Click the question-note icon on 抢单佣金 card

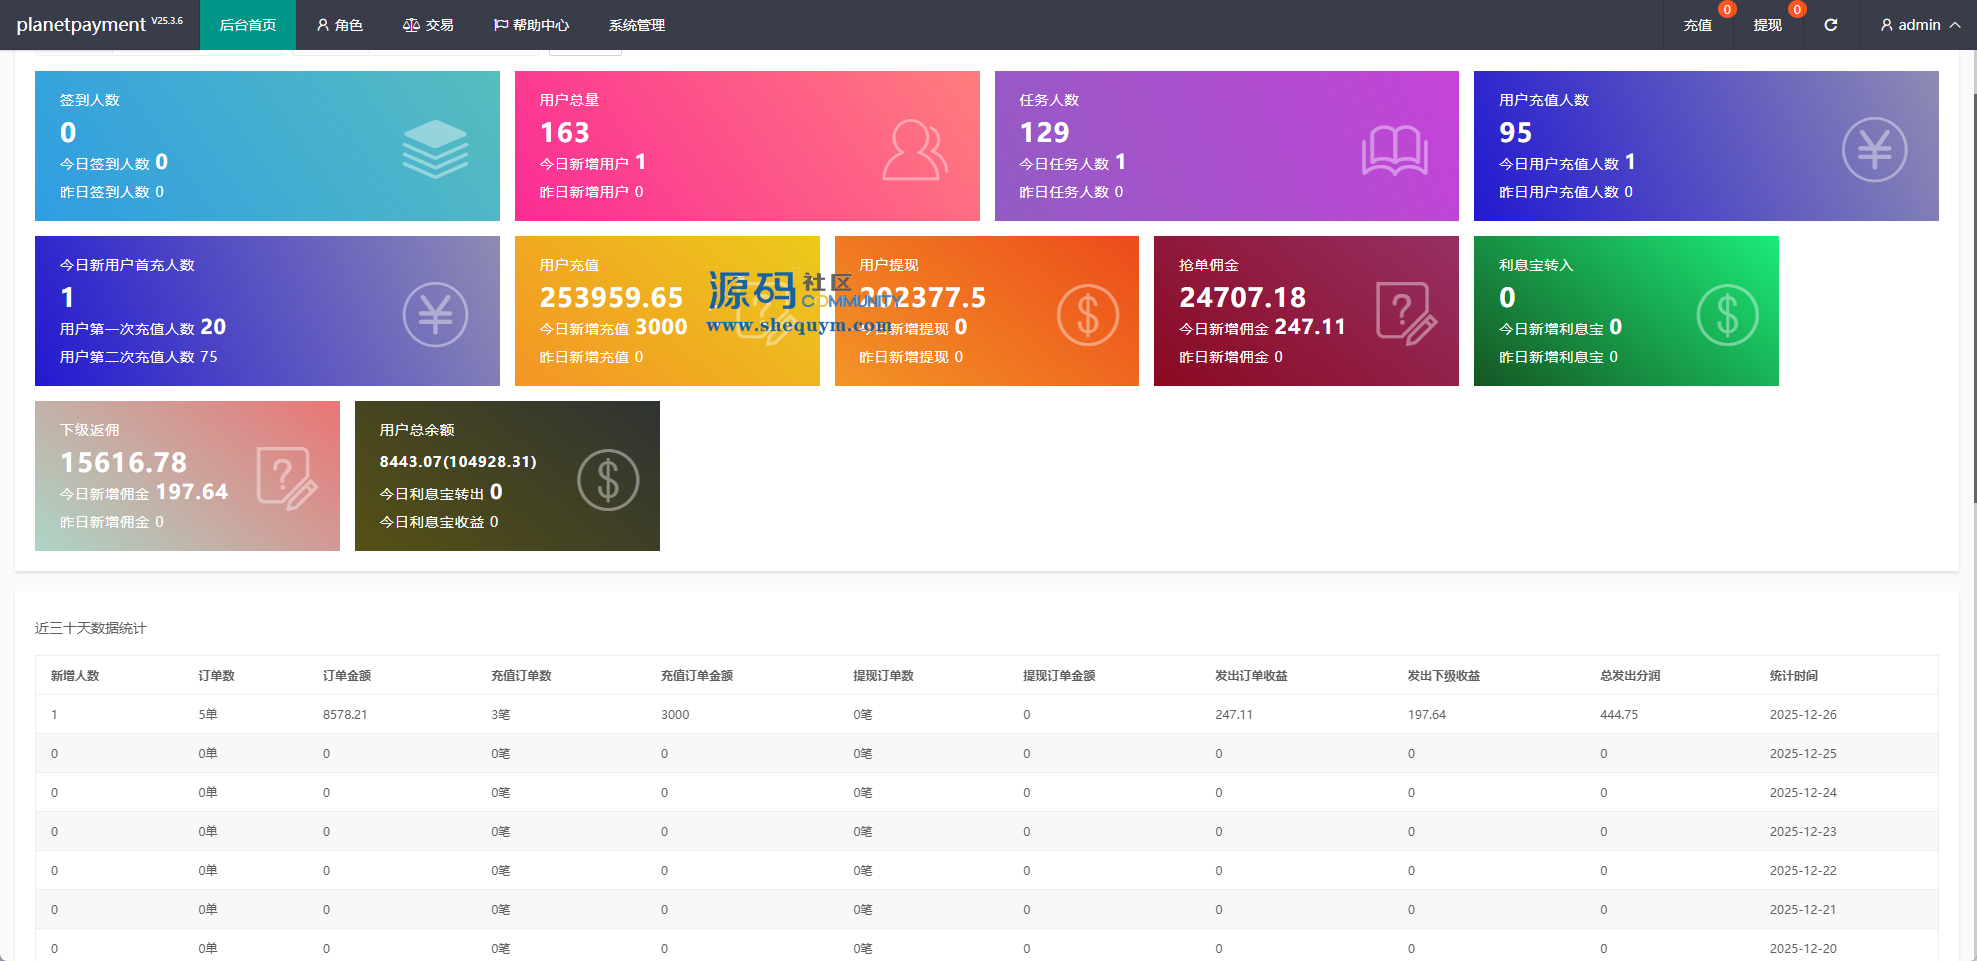point(1406,314)
